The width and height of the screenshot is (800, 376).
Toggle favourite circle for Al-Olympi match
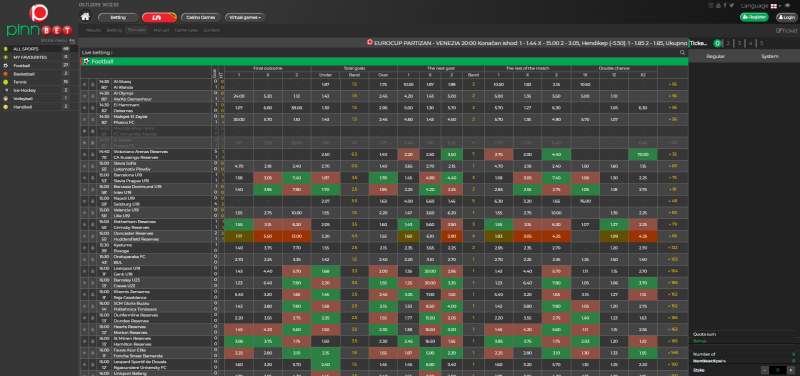[85, 96]
